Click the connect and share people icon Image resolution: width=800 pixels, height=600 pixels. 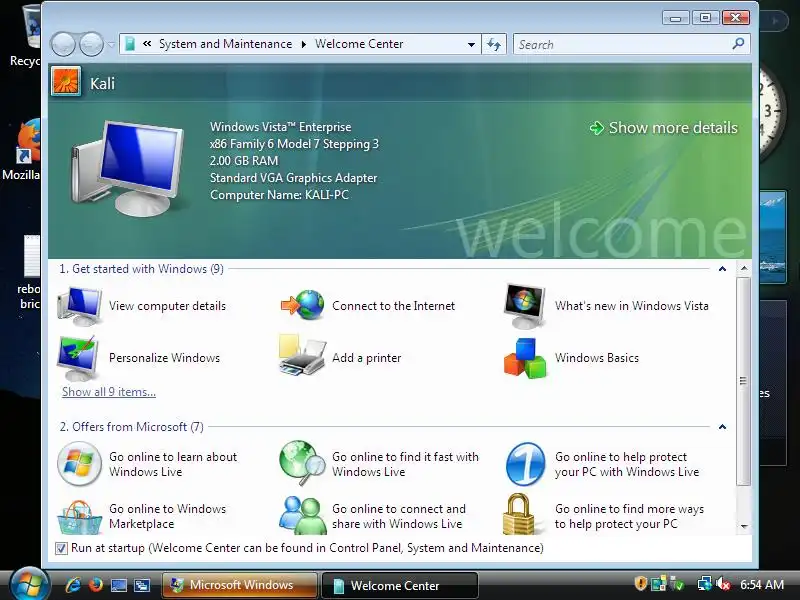click(303, 515)
